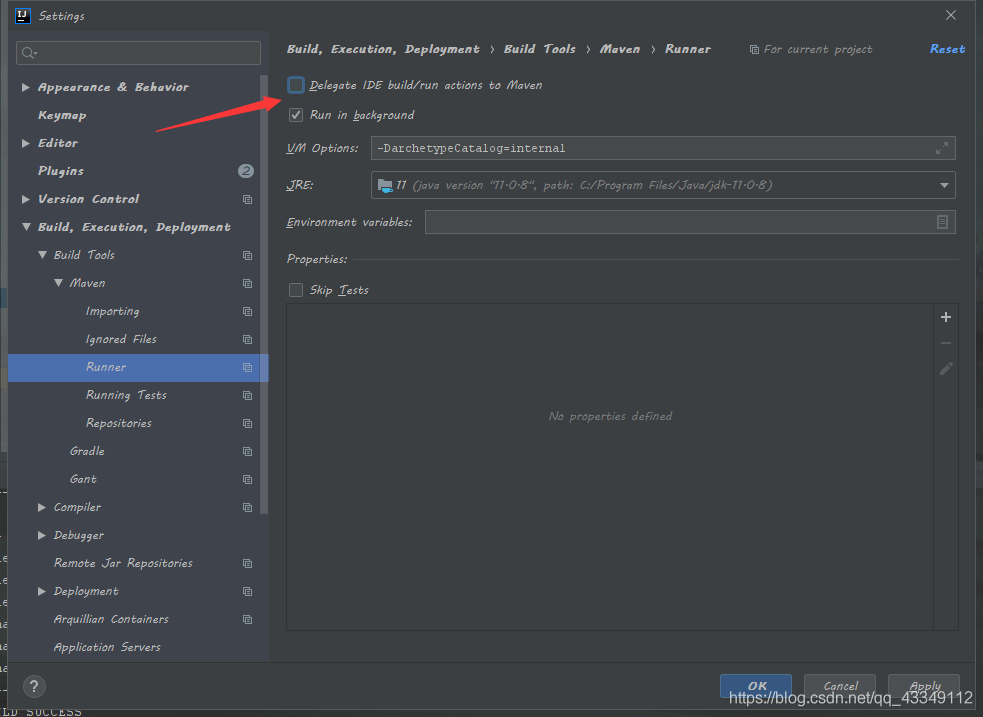The width and height of the screenshot is (983, 717).
Task: Click the project-level icon beside Runner
Action: click(x=248, y=367)
